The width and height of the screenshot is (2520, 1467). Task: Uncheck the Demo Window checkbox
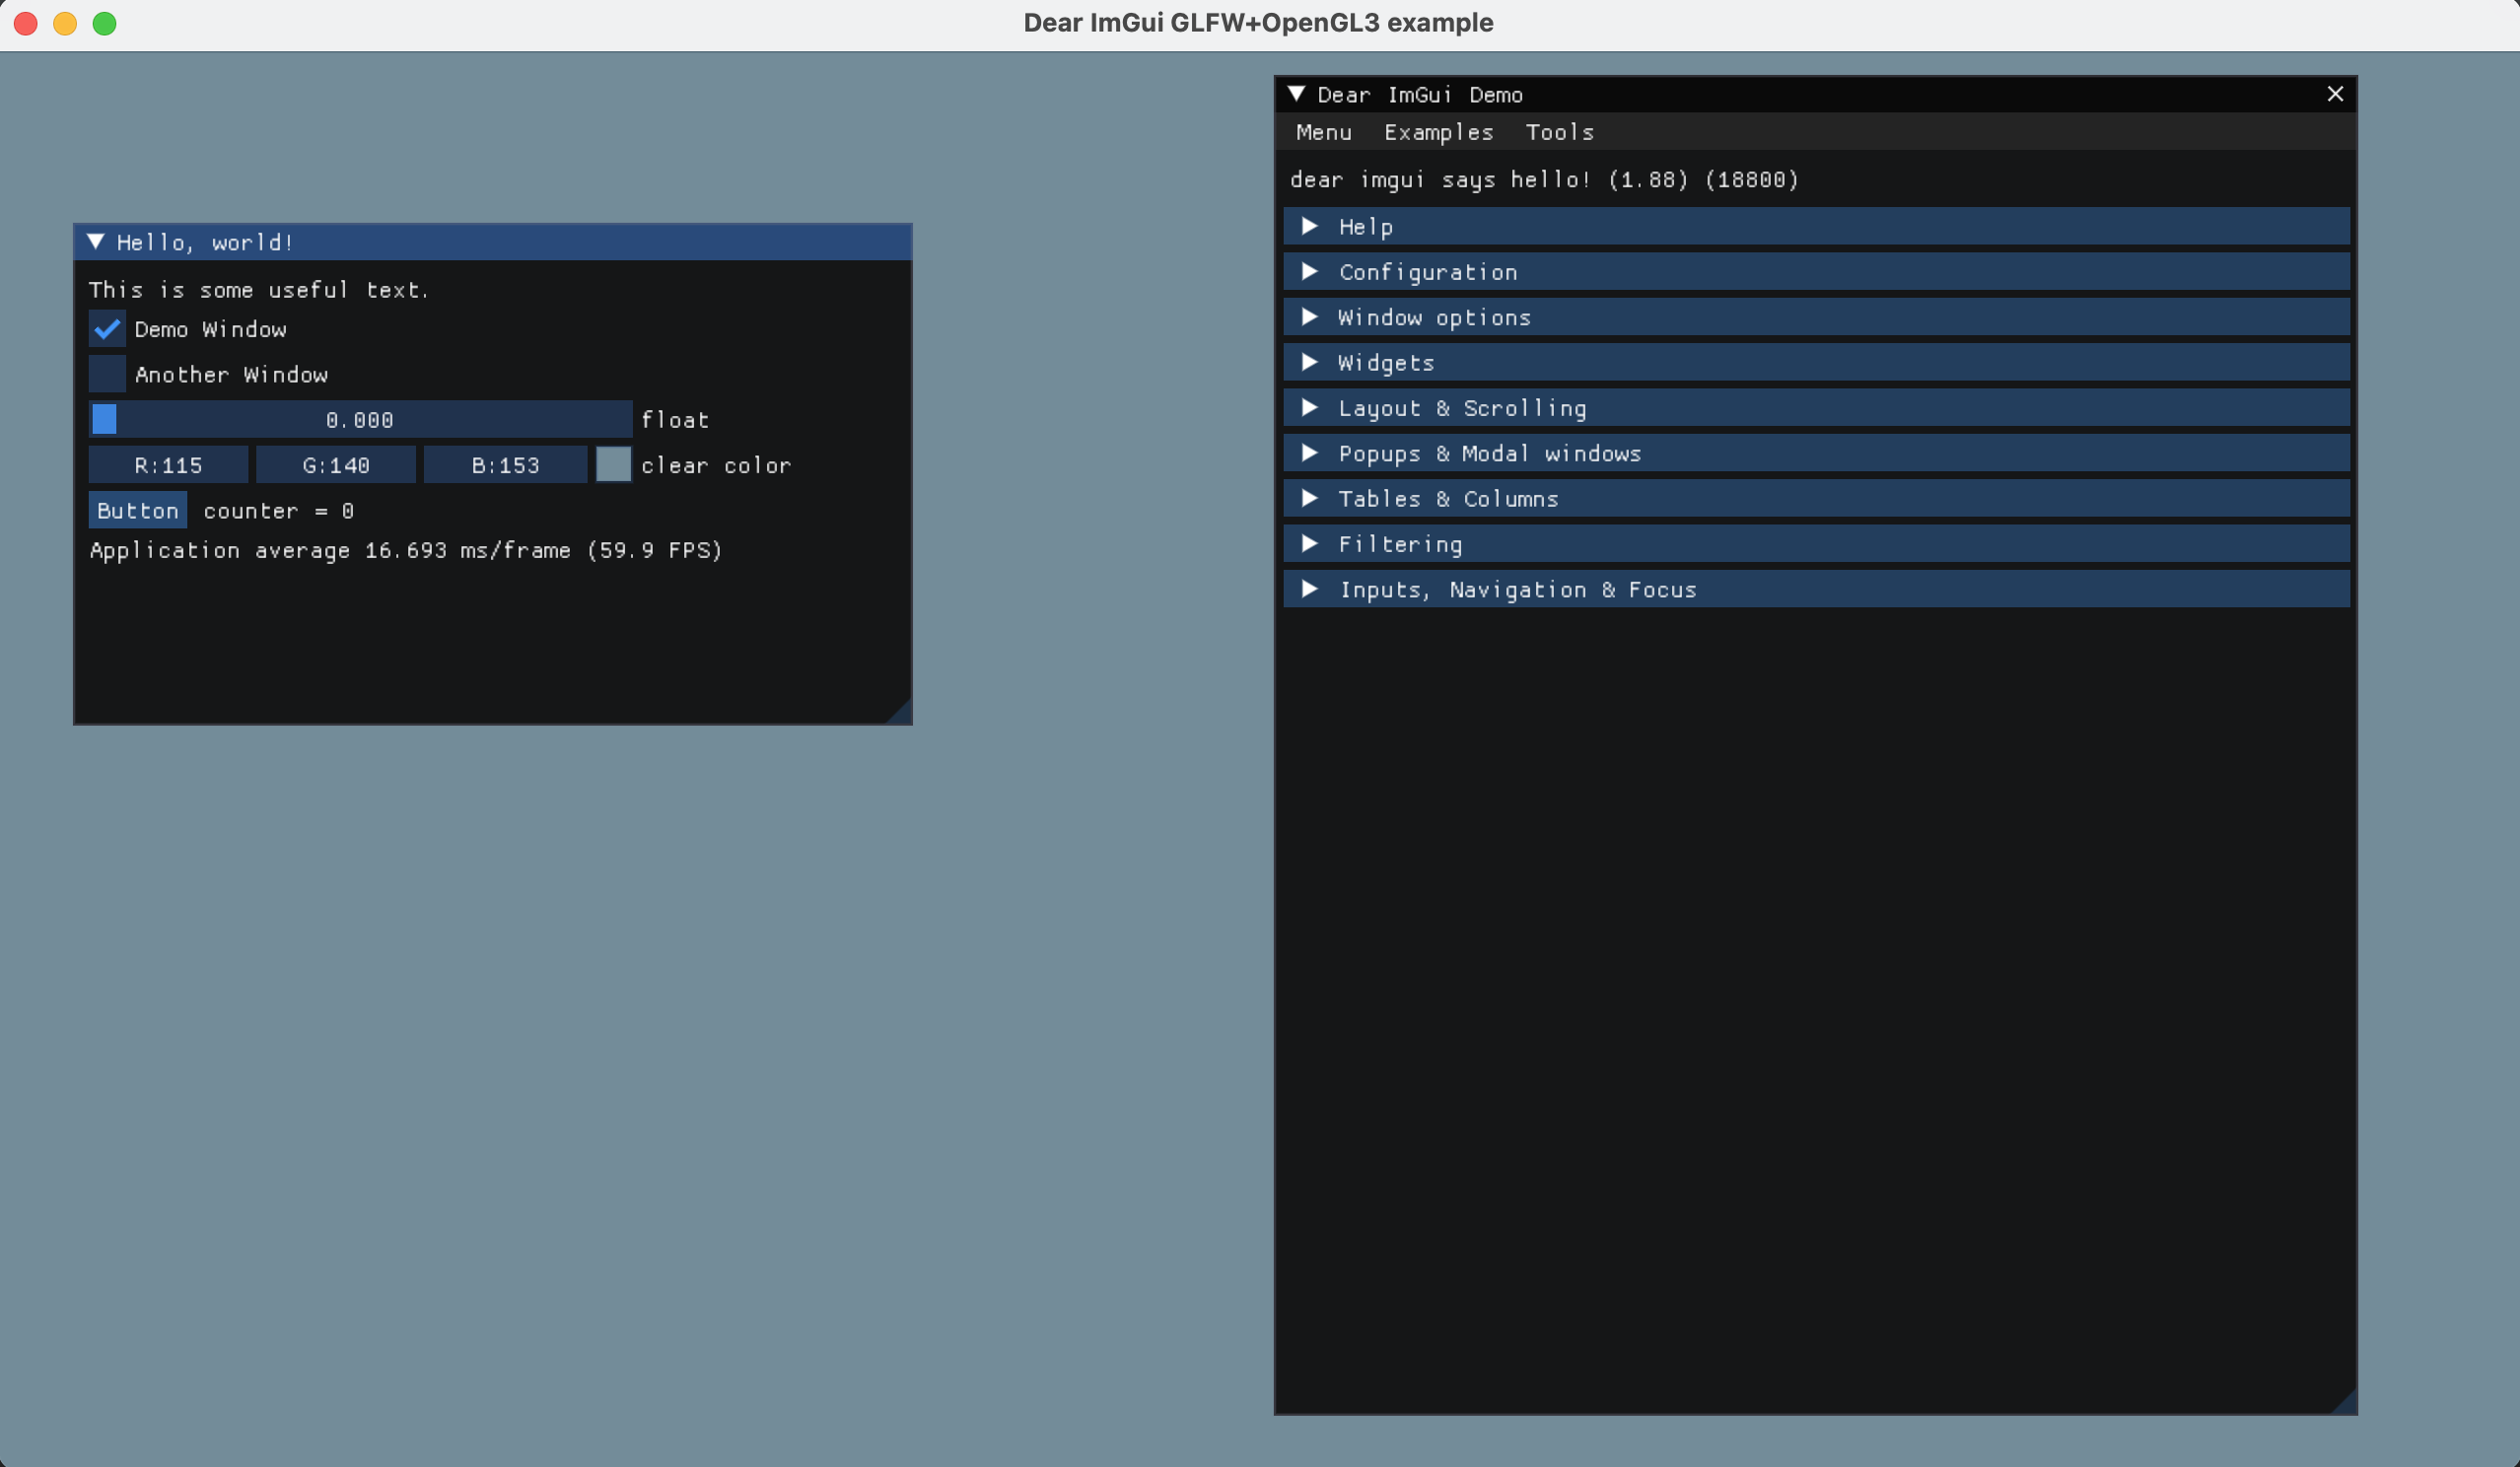(107, 329)
